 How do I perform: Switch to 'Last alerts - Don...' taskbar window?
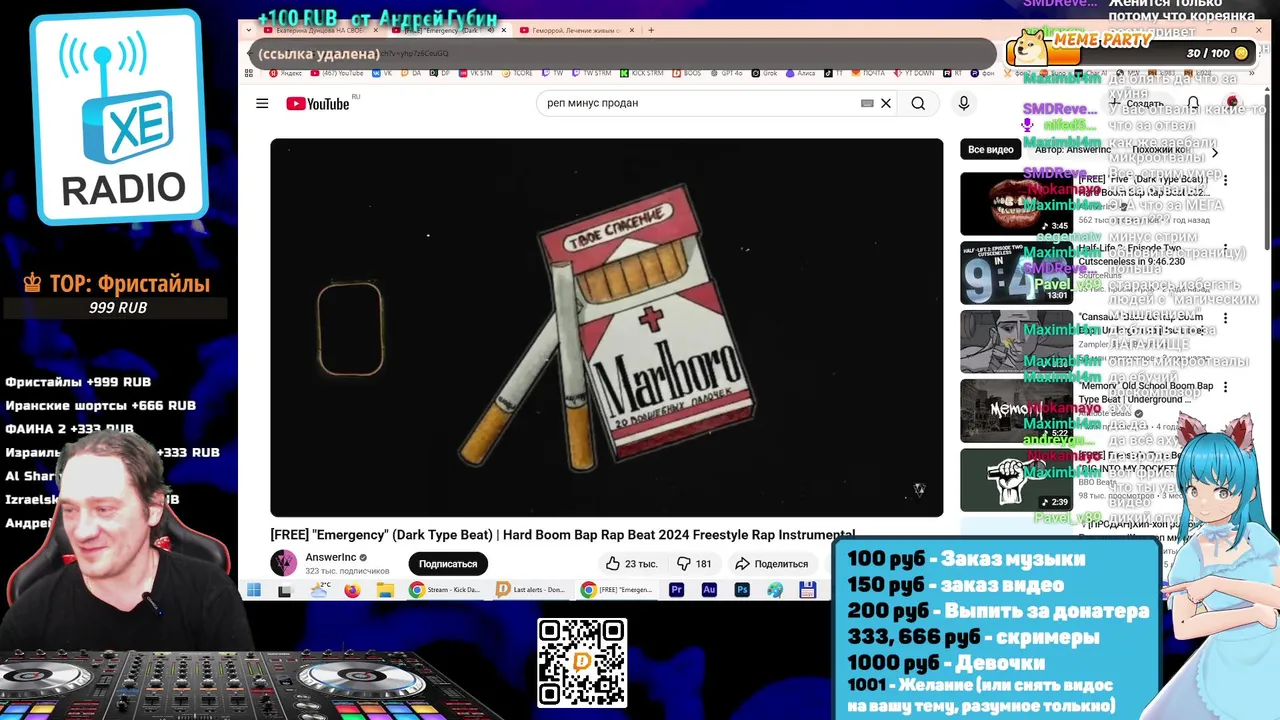(532, 590)
